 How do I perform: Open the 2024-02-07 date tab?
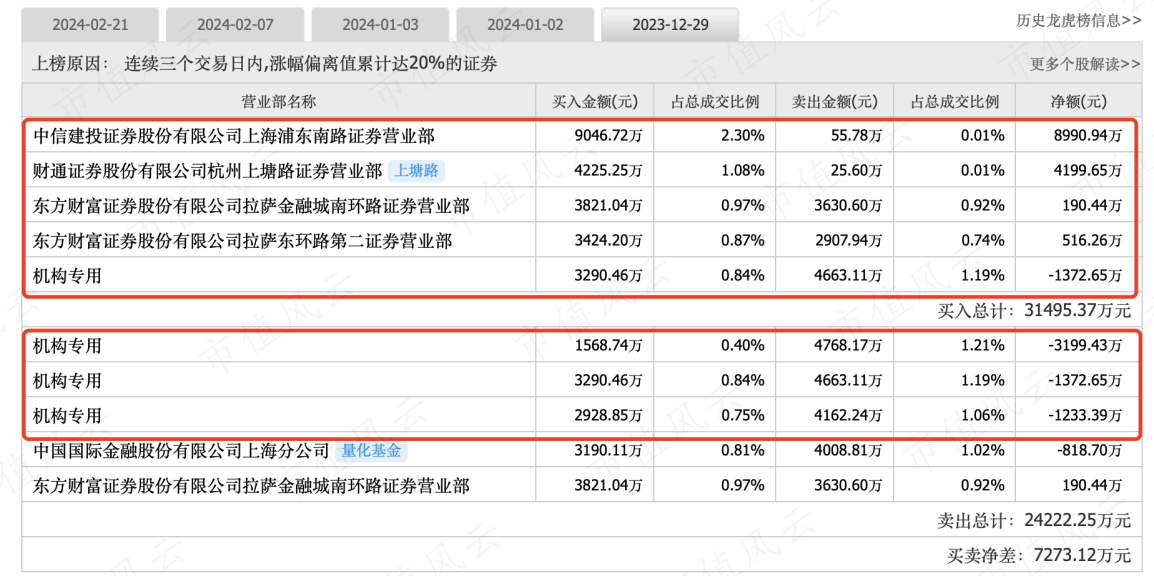pos(235,25)
